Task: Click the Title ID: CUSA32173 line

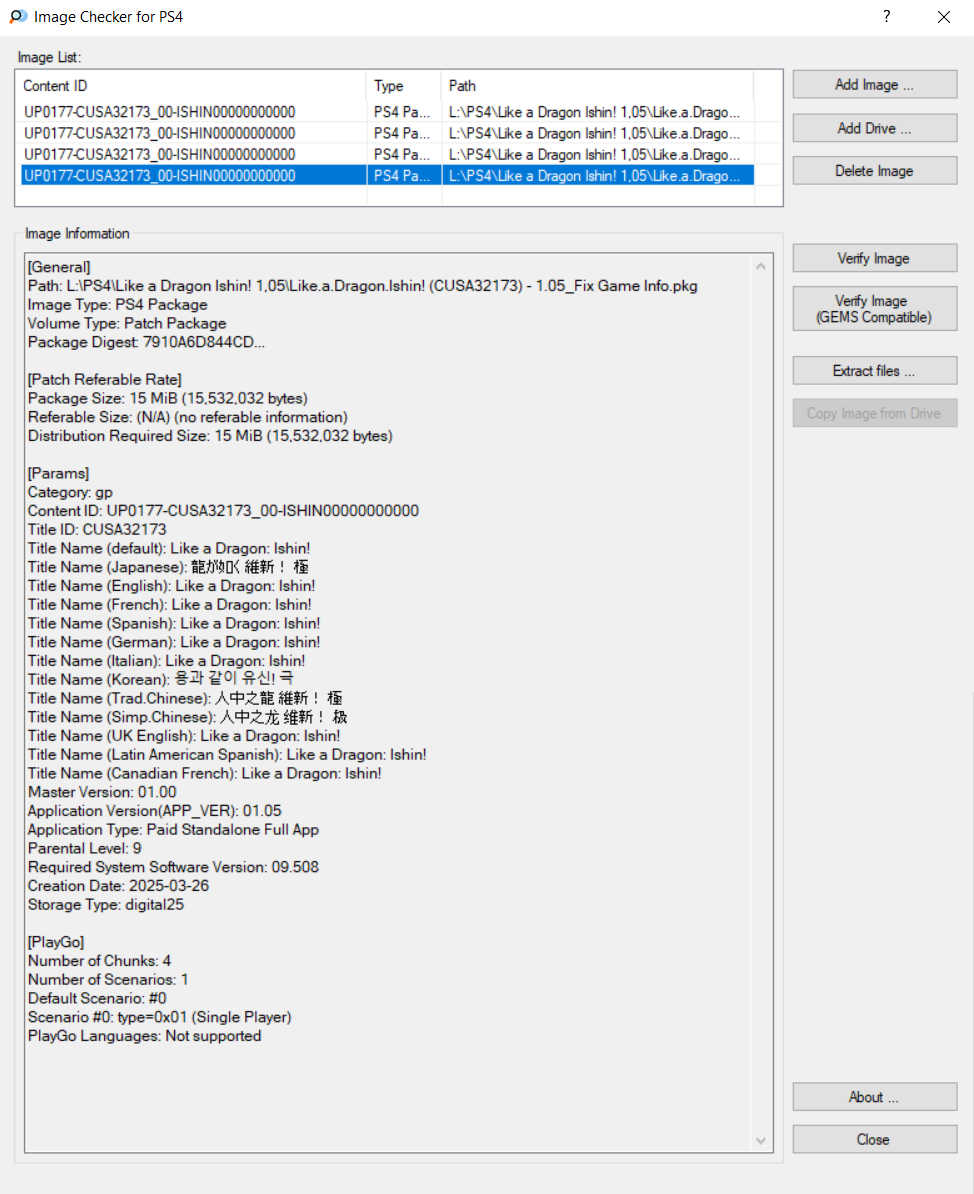Action: pyautogui.click(x=97, y=530)
